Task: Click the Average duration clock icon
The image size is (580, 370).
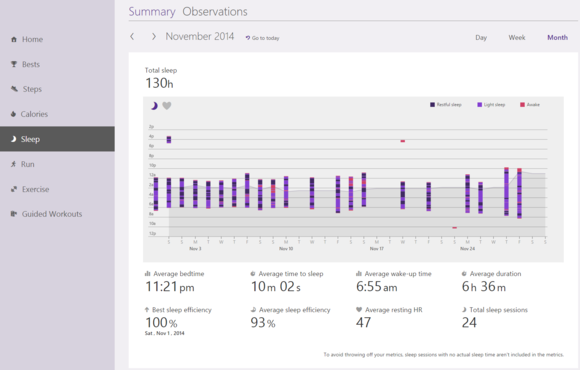Action: pyautogui.click(x=464, y=274)
